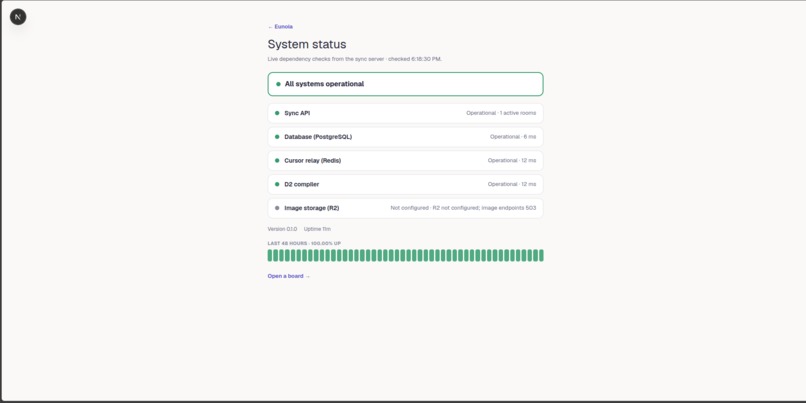
Task: Click the 'Operational · 6 ms' value
Action: pos(513,137)
